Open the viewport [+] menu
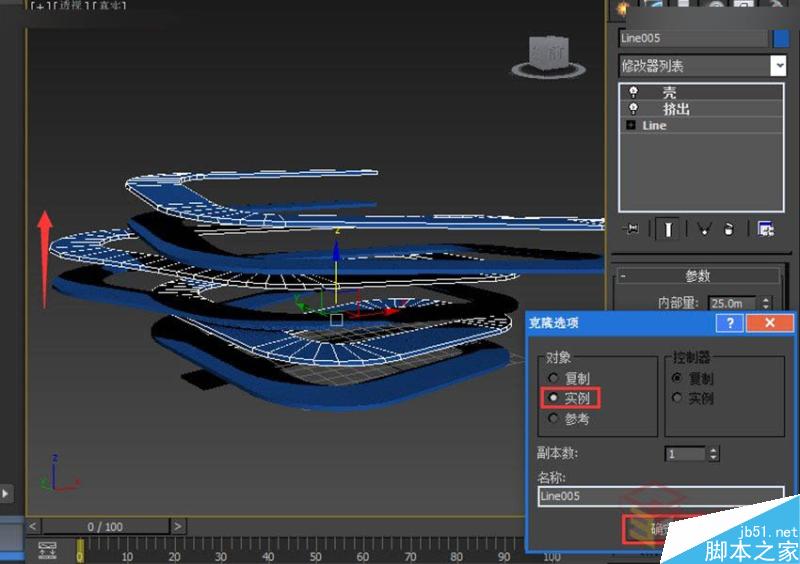 point(39,6)
